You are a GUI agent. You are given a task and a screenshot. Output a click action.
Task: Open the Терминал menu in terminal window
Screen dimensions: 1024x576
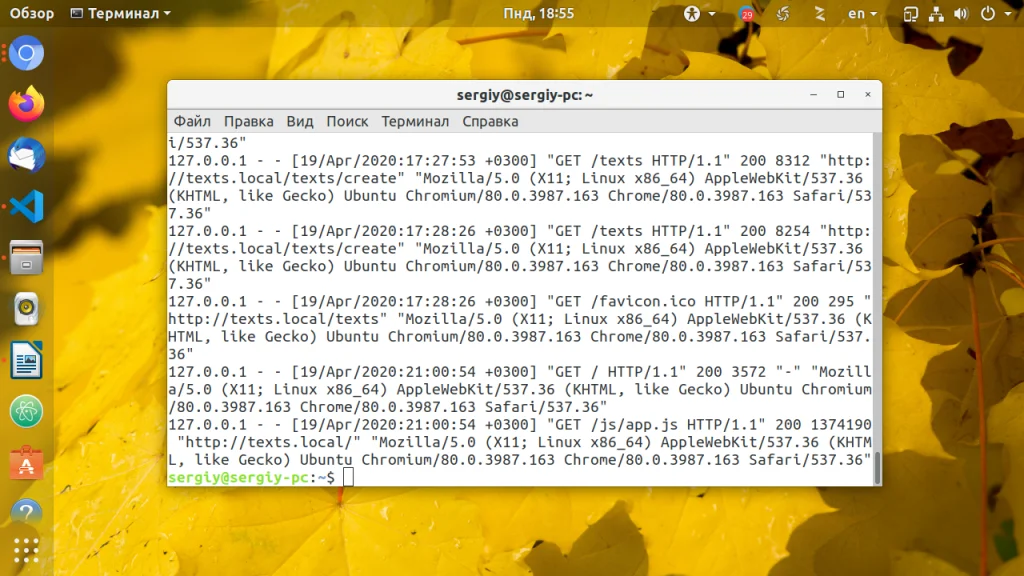coord(415,121)
